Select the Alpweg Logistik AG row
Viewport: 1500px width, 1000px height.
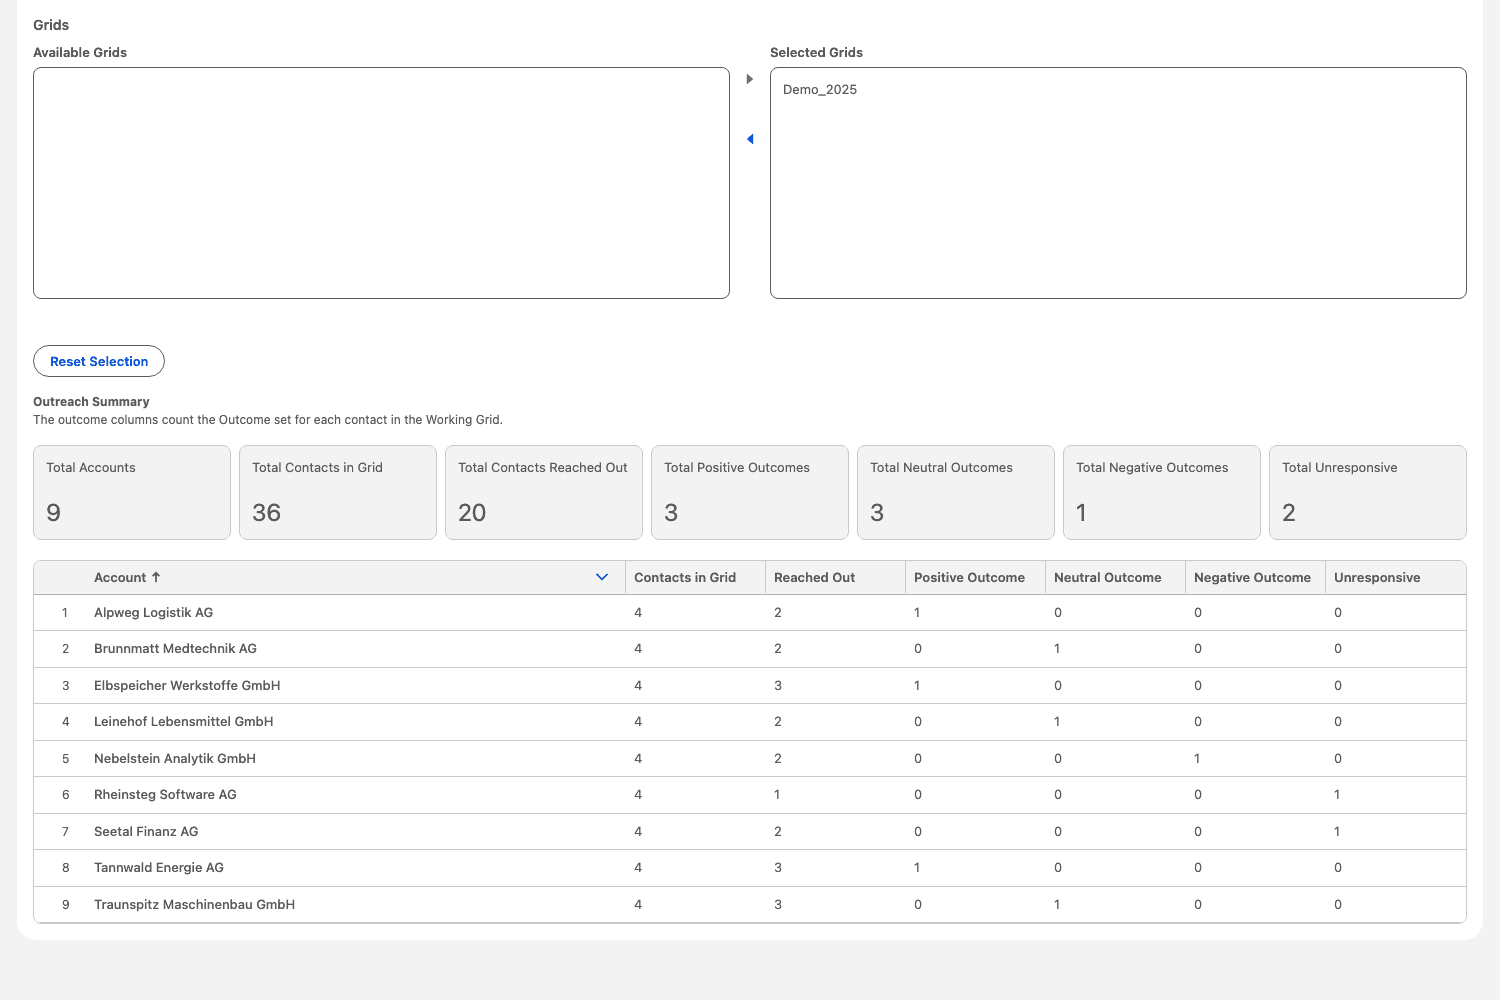(750, 613)
